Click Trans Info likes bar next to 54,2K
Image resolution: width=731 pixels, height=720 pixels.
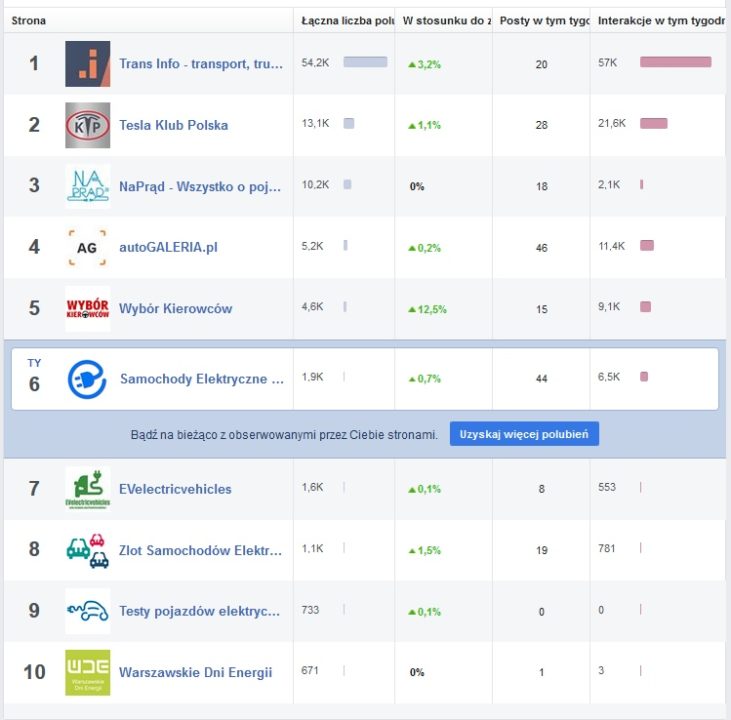click(x=365, y=62)
